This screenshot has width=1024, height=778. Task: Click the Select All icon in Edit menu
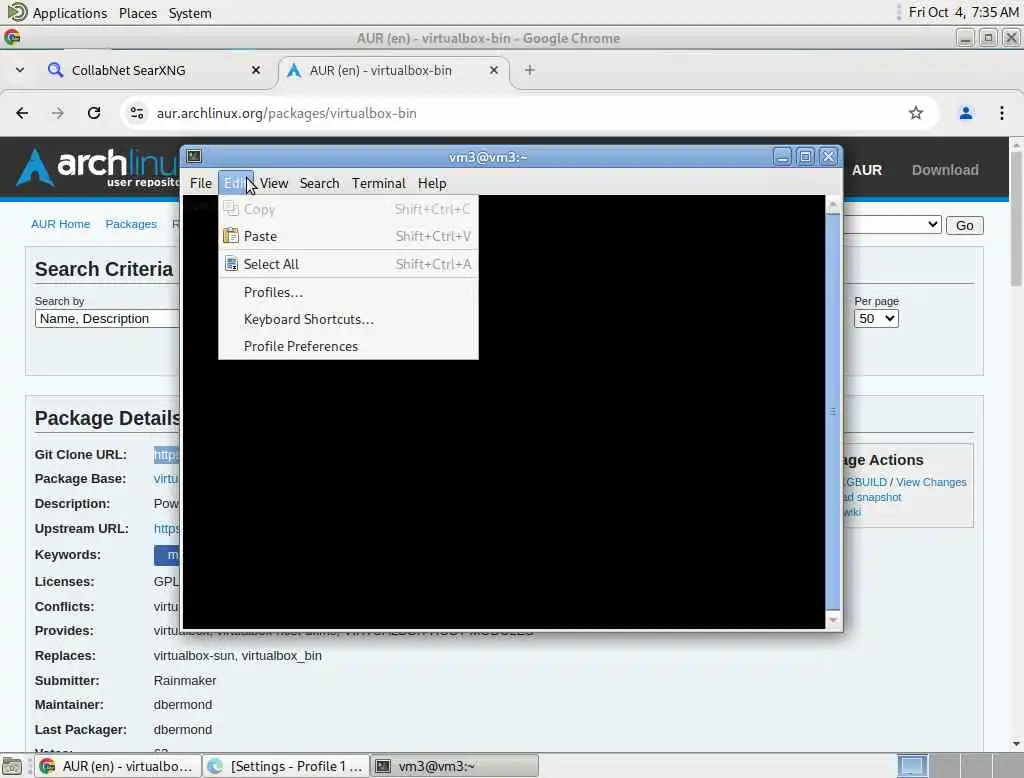click(231, 264)
